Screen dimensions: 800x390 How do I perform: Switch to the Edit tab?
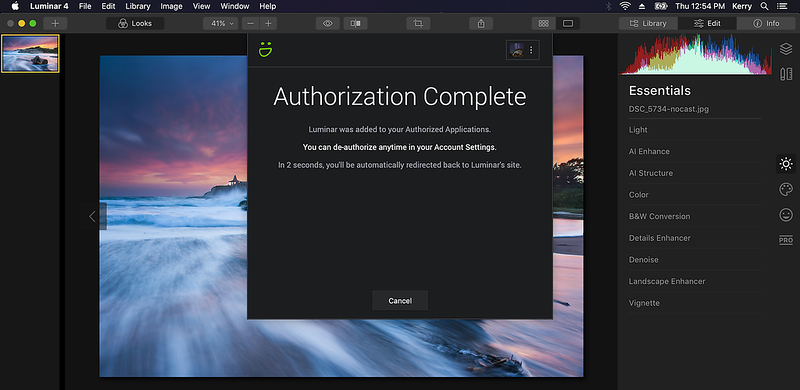coord(707,23)
